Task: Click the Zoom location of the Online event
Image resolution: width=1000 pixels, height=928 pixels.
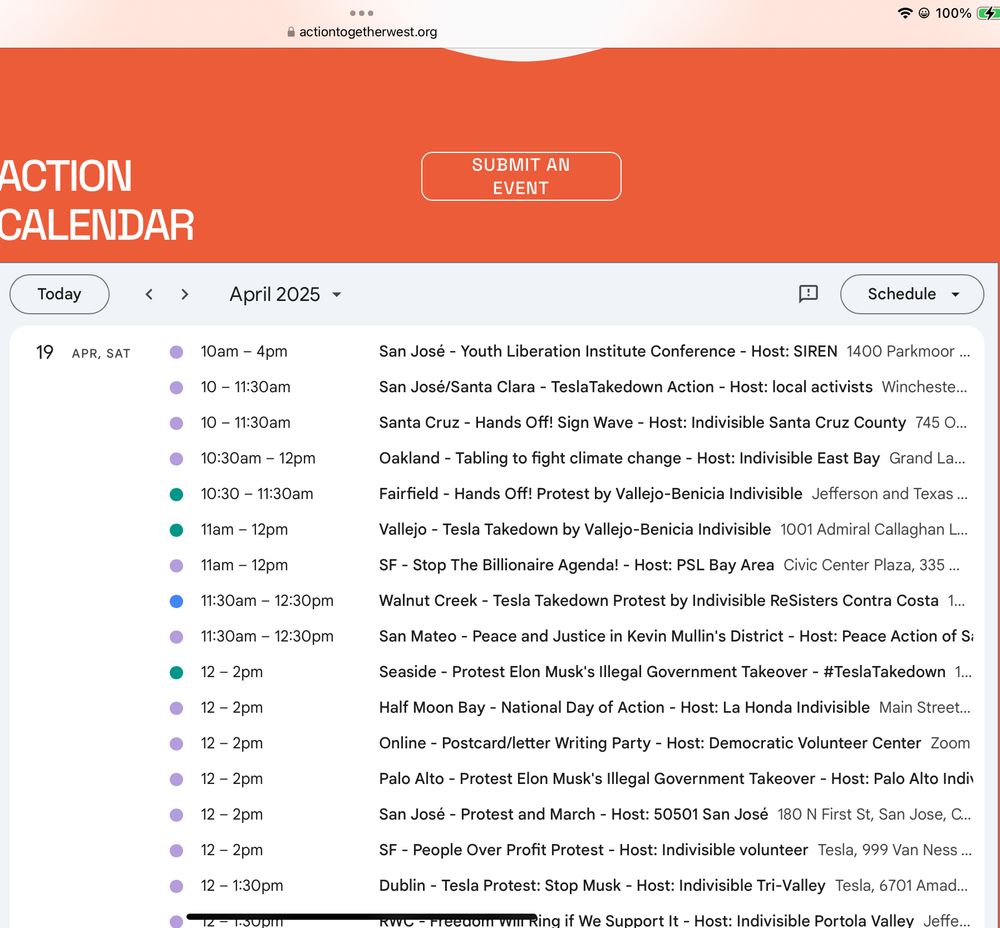Action: click(x=950, y=744)
